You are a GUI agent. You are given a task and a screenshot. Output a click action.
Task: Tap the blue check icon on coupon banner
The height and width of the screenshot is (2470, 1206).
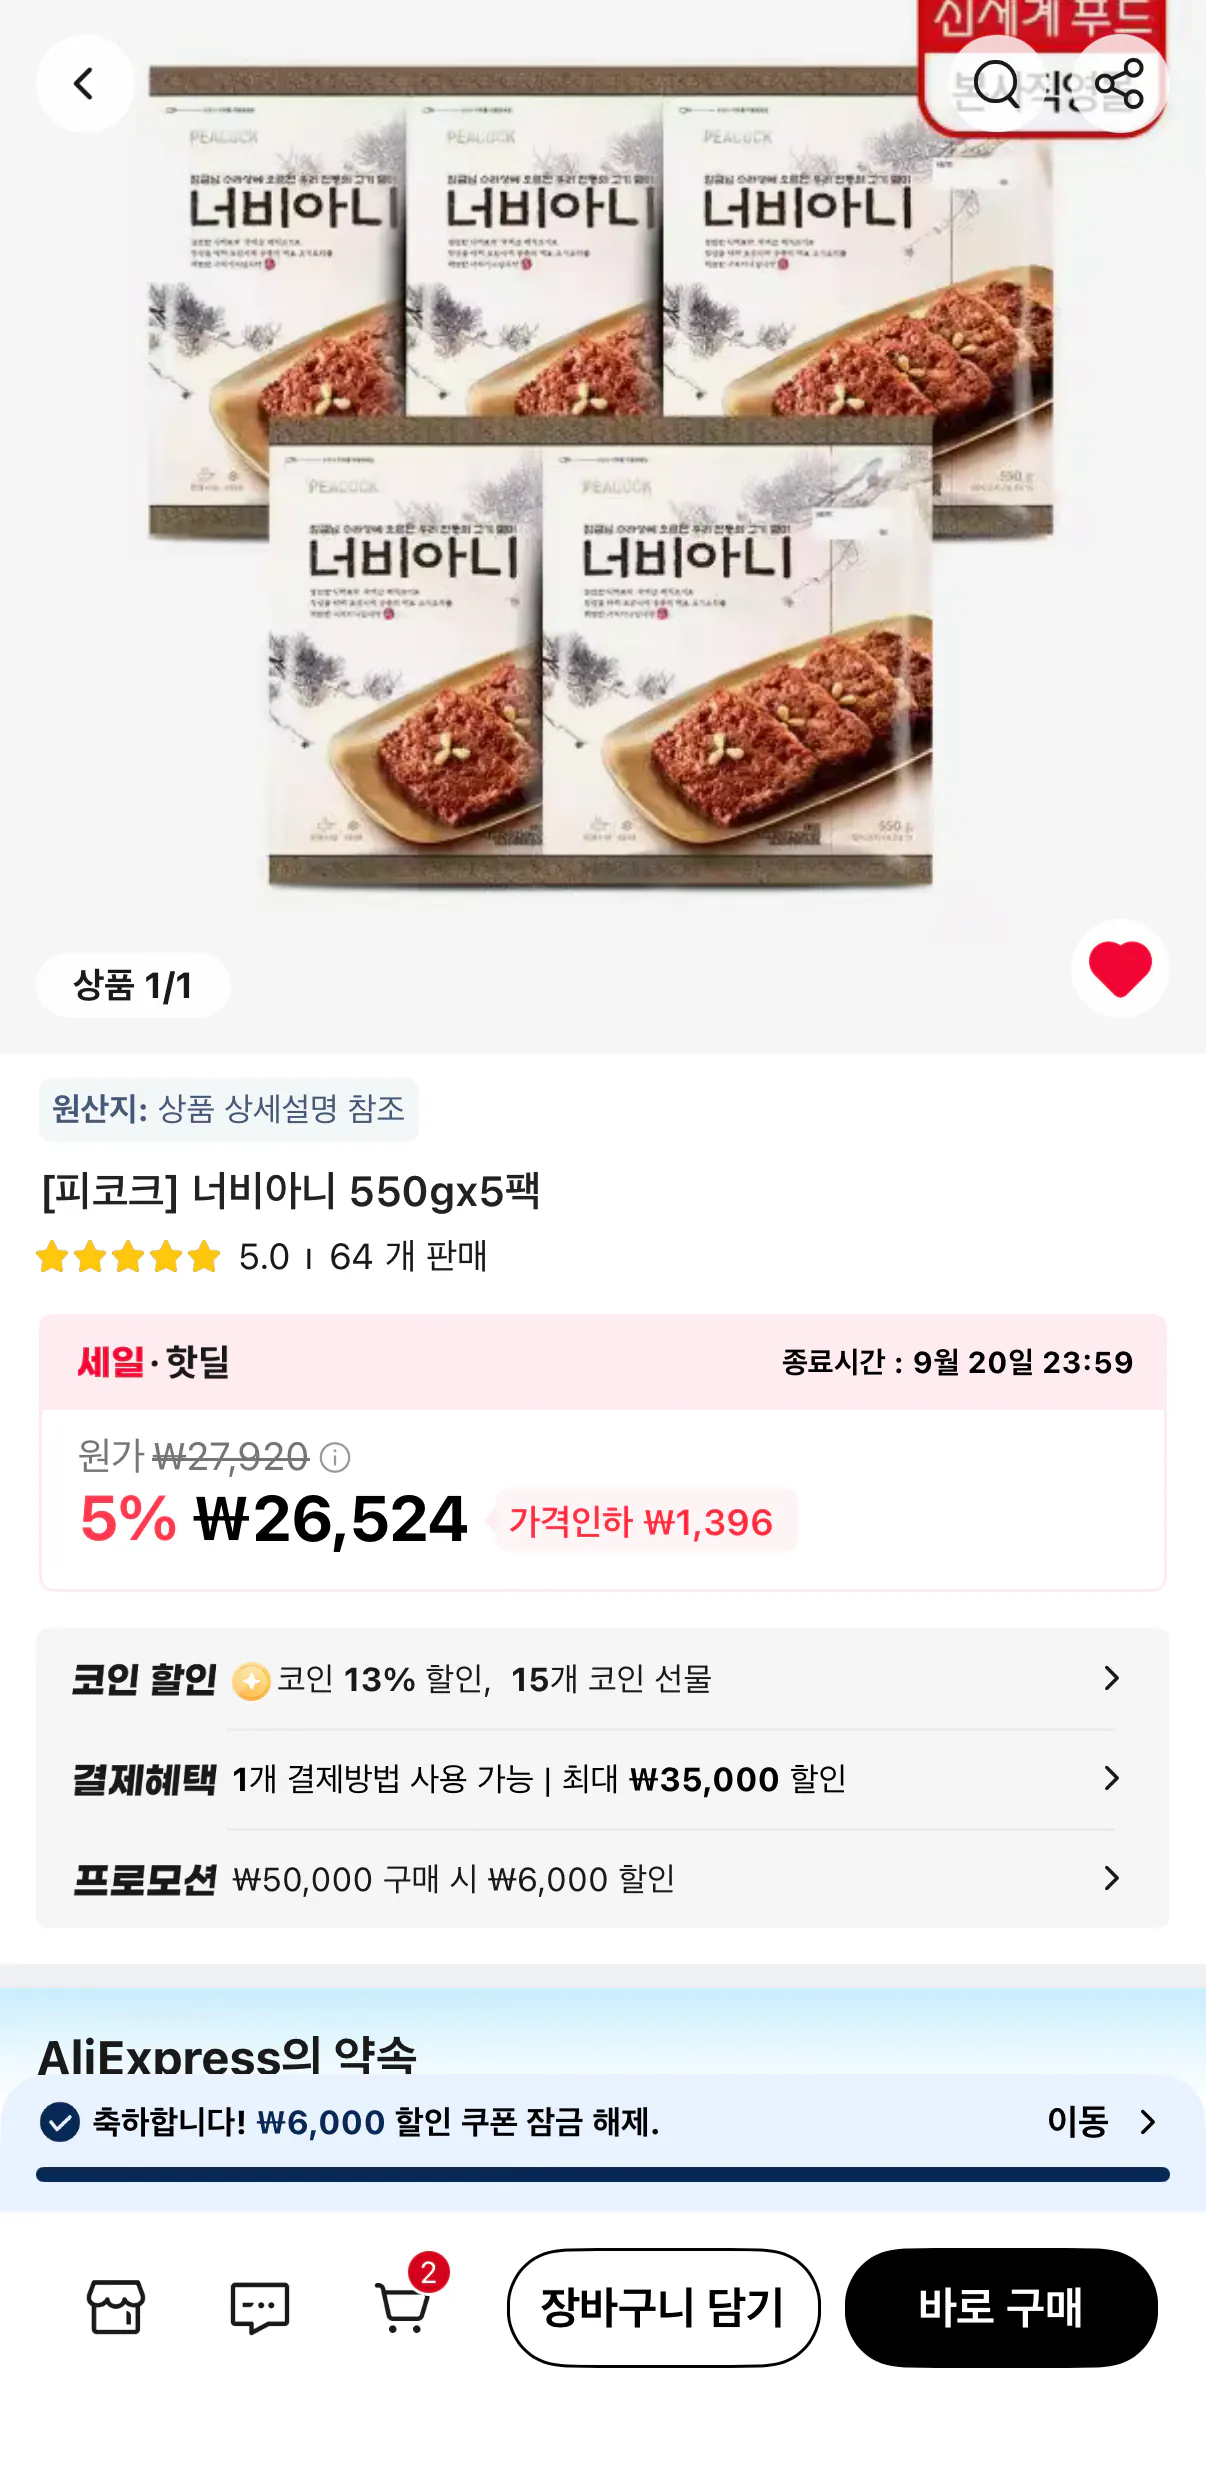click(x=60, y=2122)
